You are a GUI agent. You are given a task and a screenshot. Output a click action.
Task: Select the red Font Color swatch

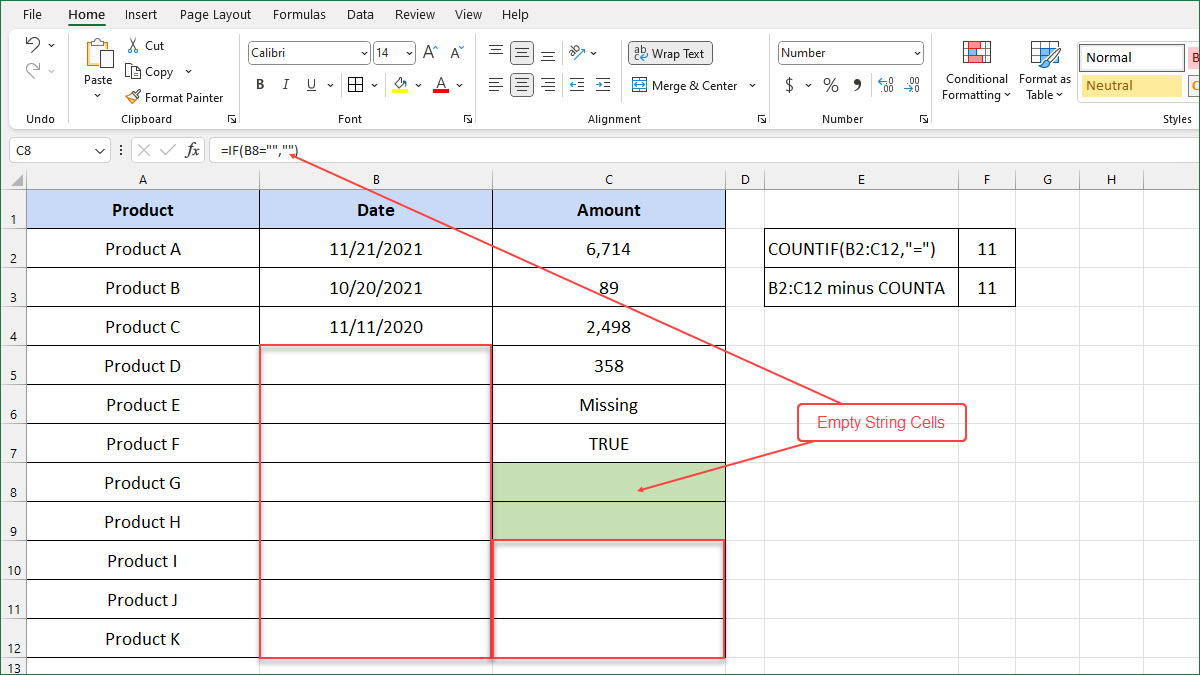click(x=440, y=85)
